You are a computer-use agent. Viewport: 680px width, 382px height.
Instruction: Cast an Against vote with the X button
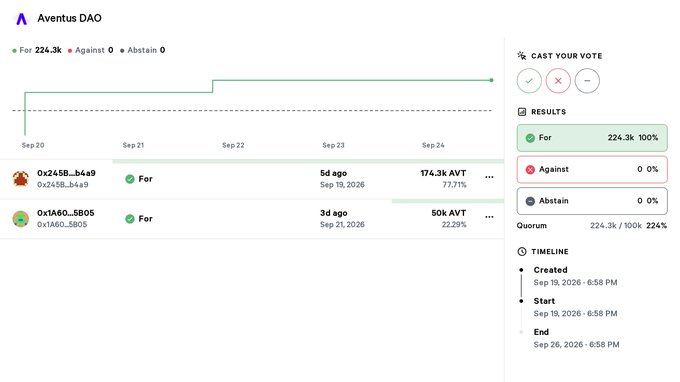coord(558,81)
